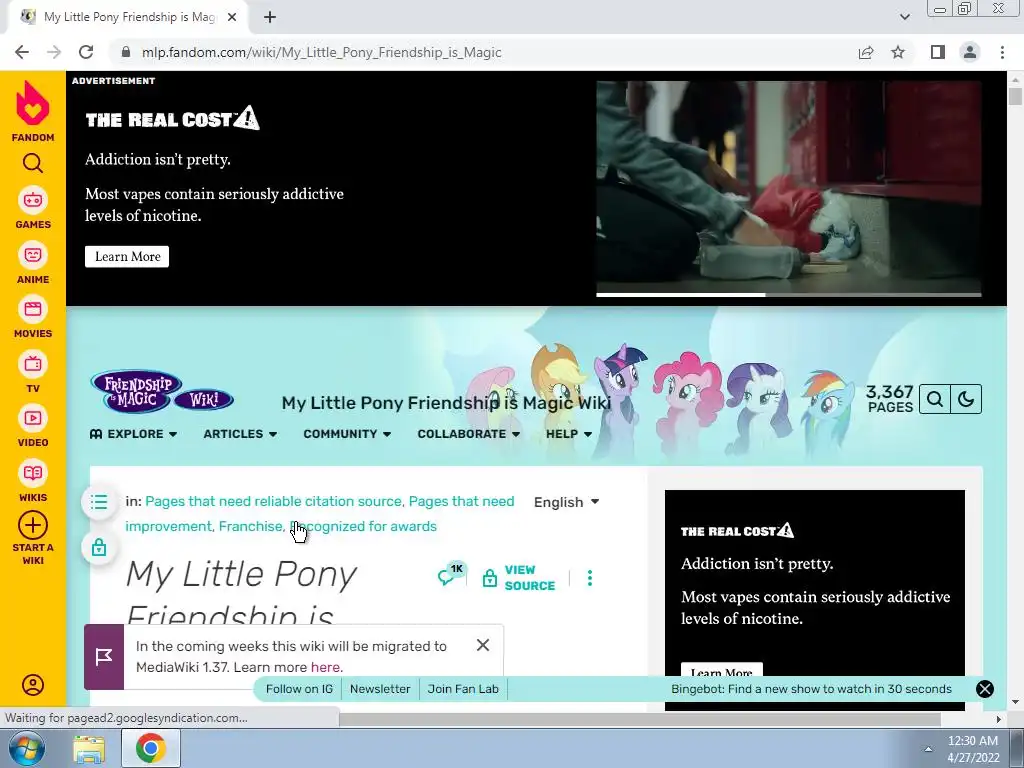Click the migration notice flag icon
The width and height of the screenshot is (1024, 768).
(104, 657)
